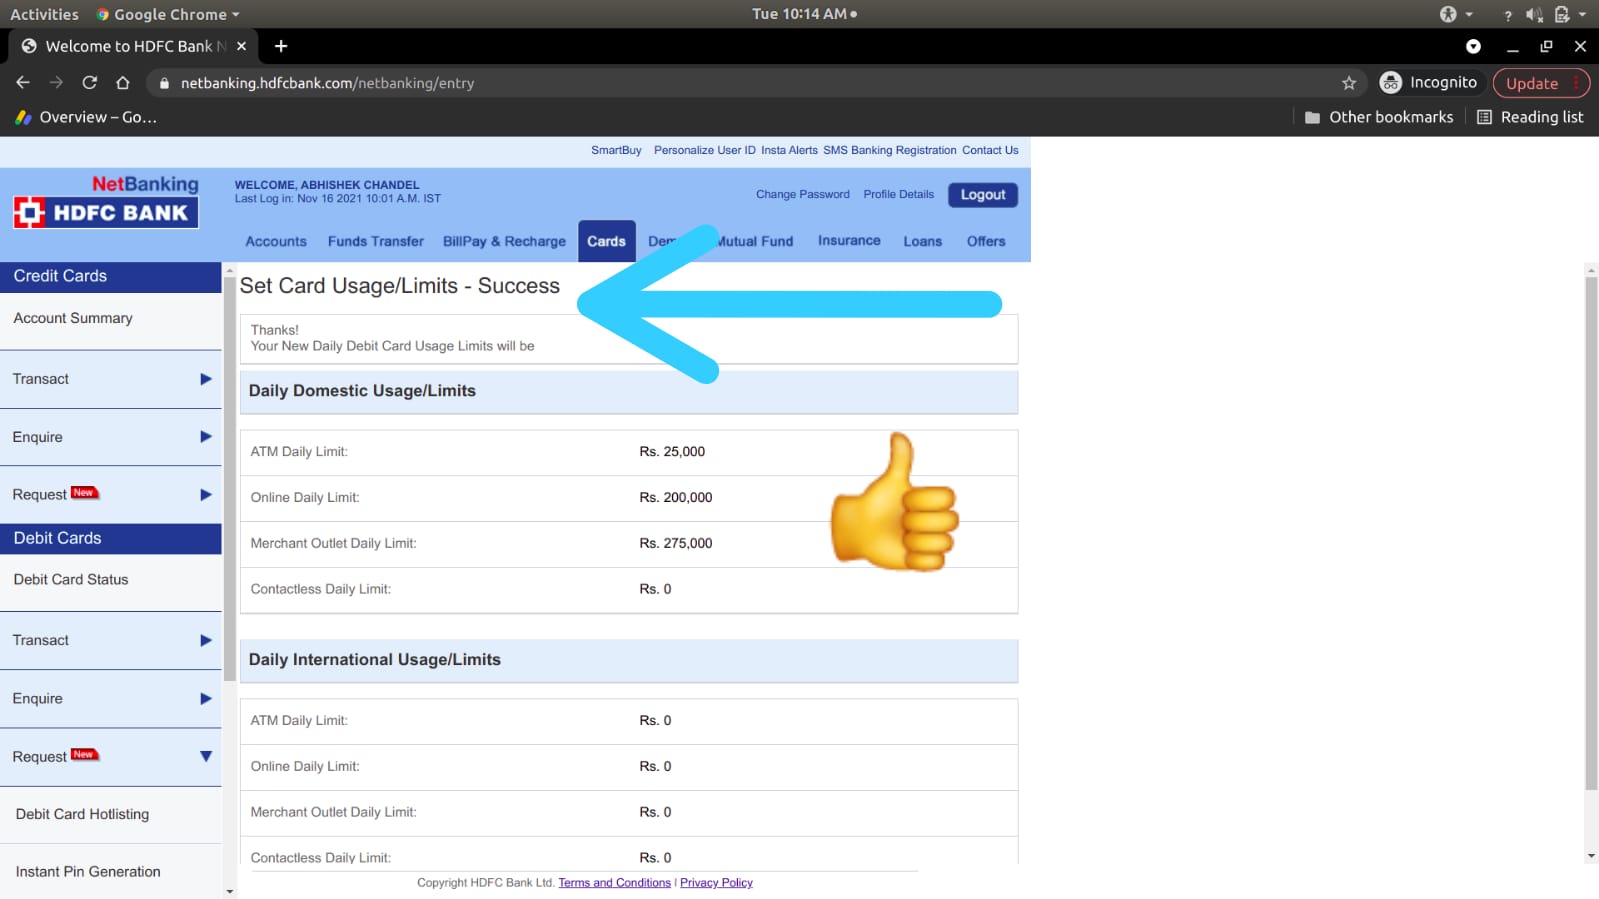Switch to the Mutual Fund tab
The image size is (1599, 899).
pyautogui.click(x=754, y=241)
